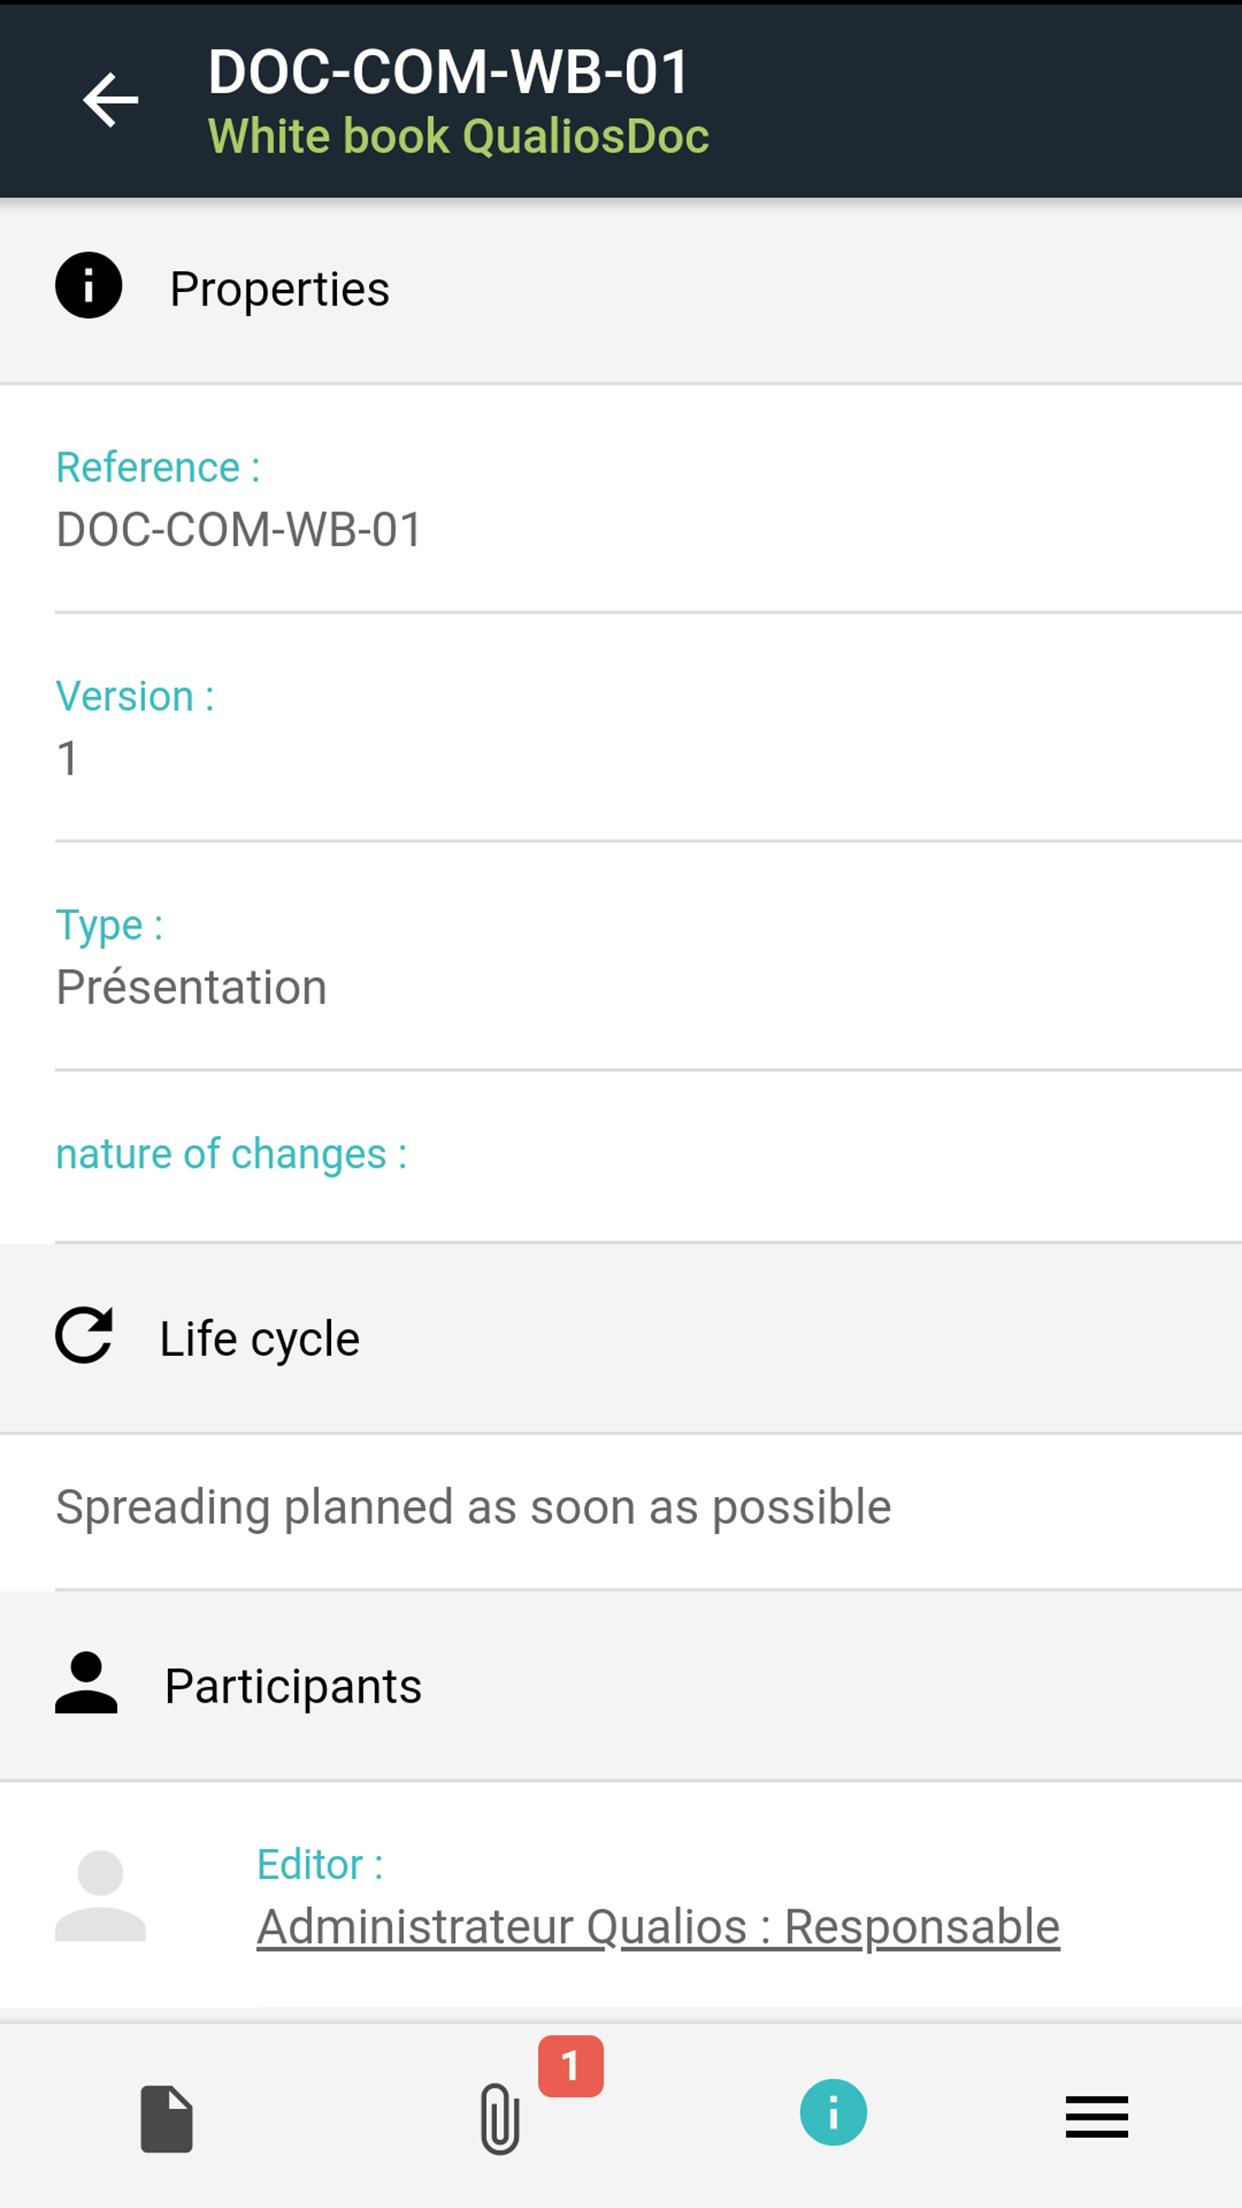1242x2208 pixels.
Task: Click the Properties info circle icon
Action: (x=89, y=286)
